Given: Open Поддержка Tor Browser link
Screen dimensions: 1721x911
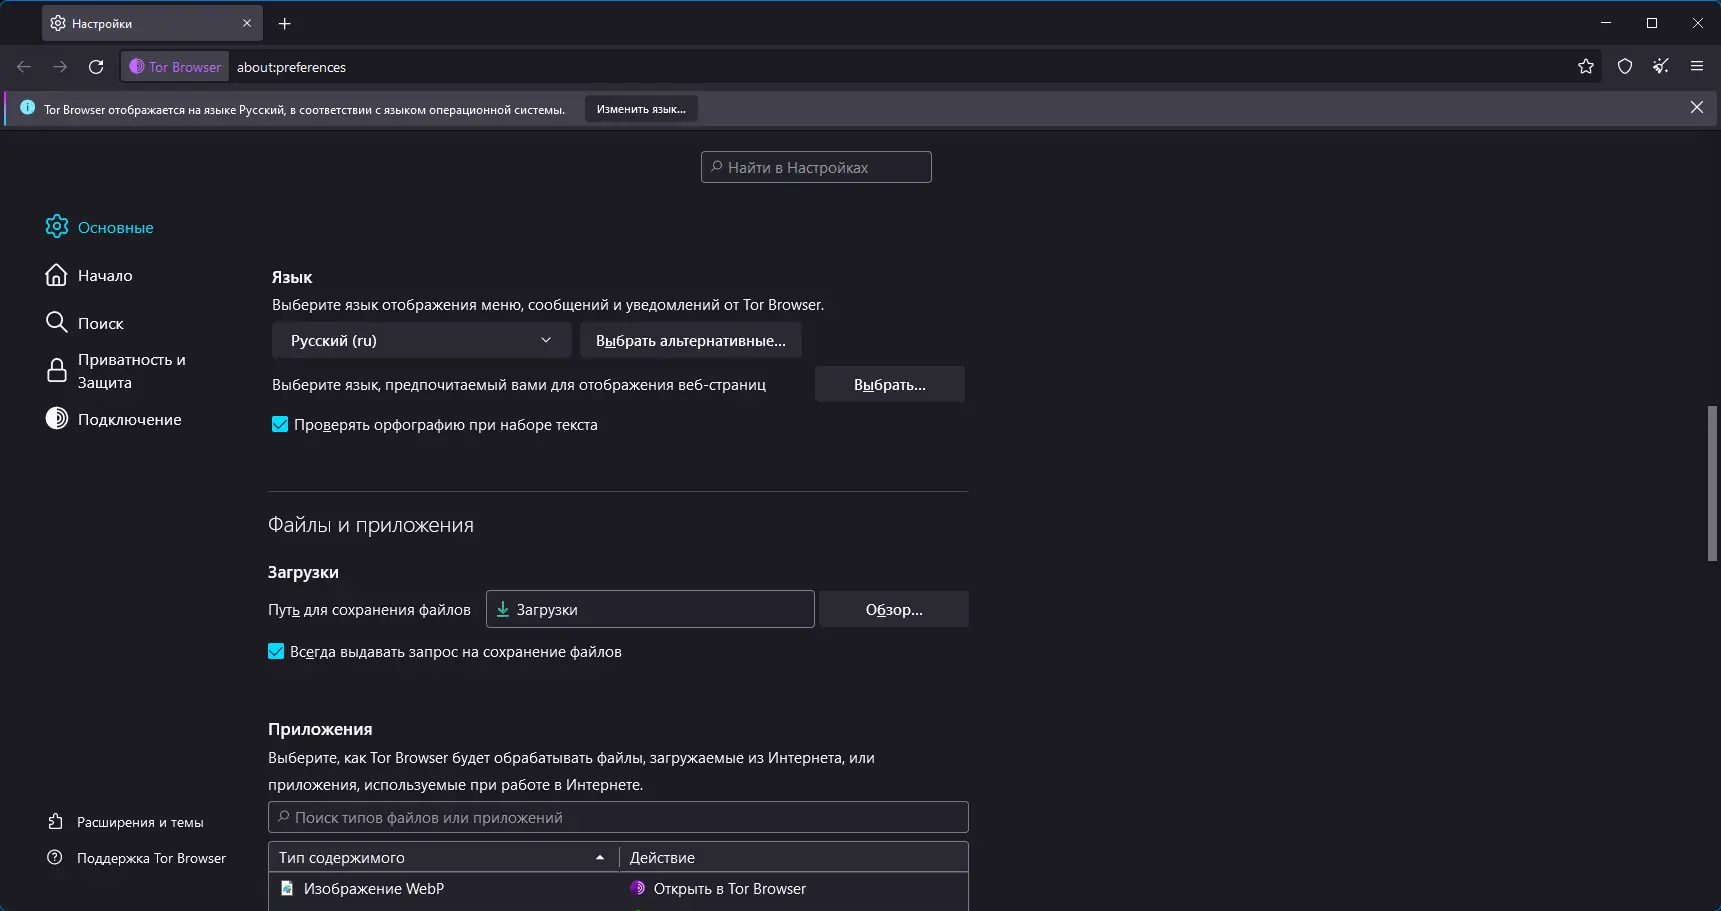Looking at the screenshot, I should 137,858.
